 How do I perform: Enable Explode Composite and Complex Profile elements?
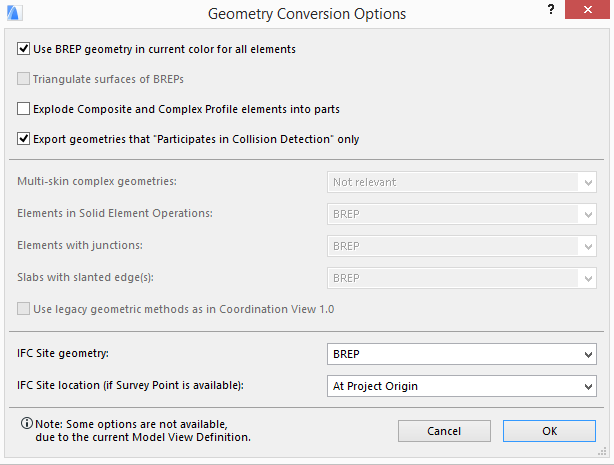24,109
